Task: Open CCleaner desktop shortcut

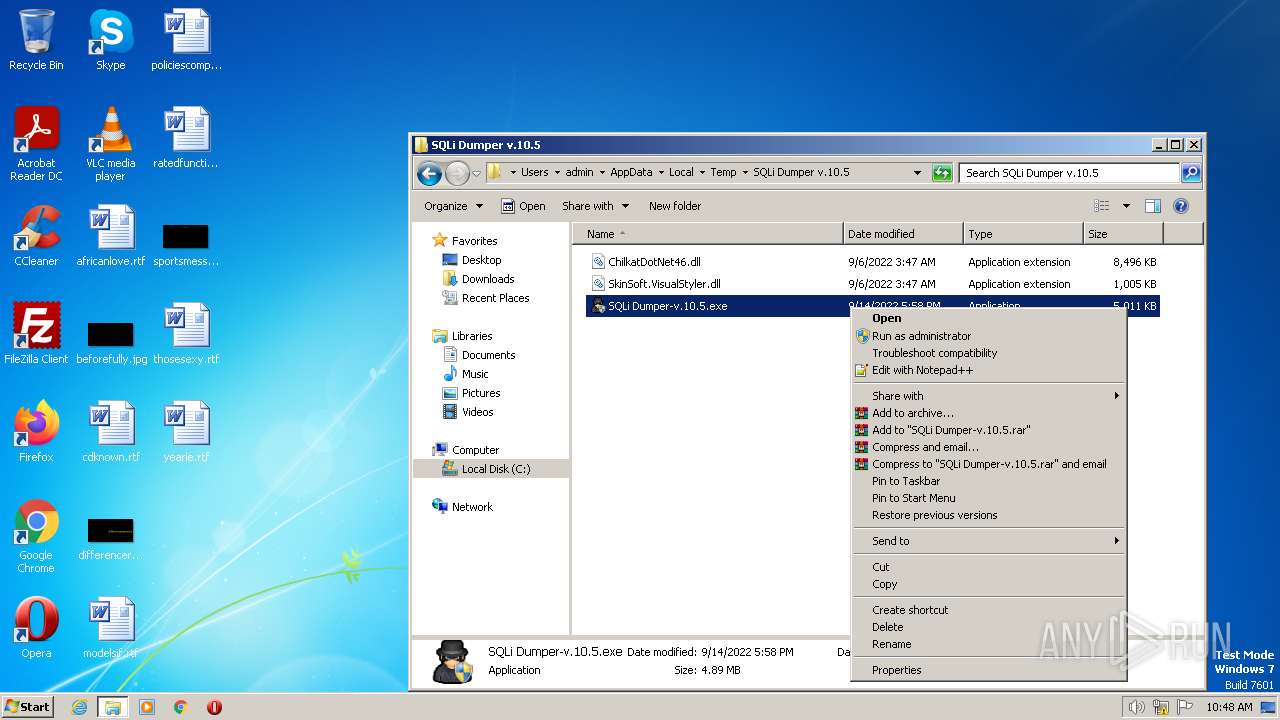Action: click(x=36, y=236)
